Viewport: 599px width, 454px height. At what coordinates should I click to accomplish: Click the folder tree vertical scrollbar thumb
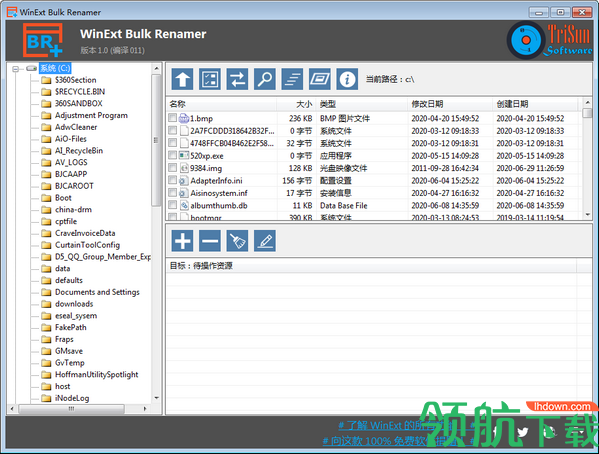pyautogui.click(x=156, y=140)
